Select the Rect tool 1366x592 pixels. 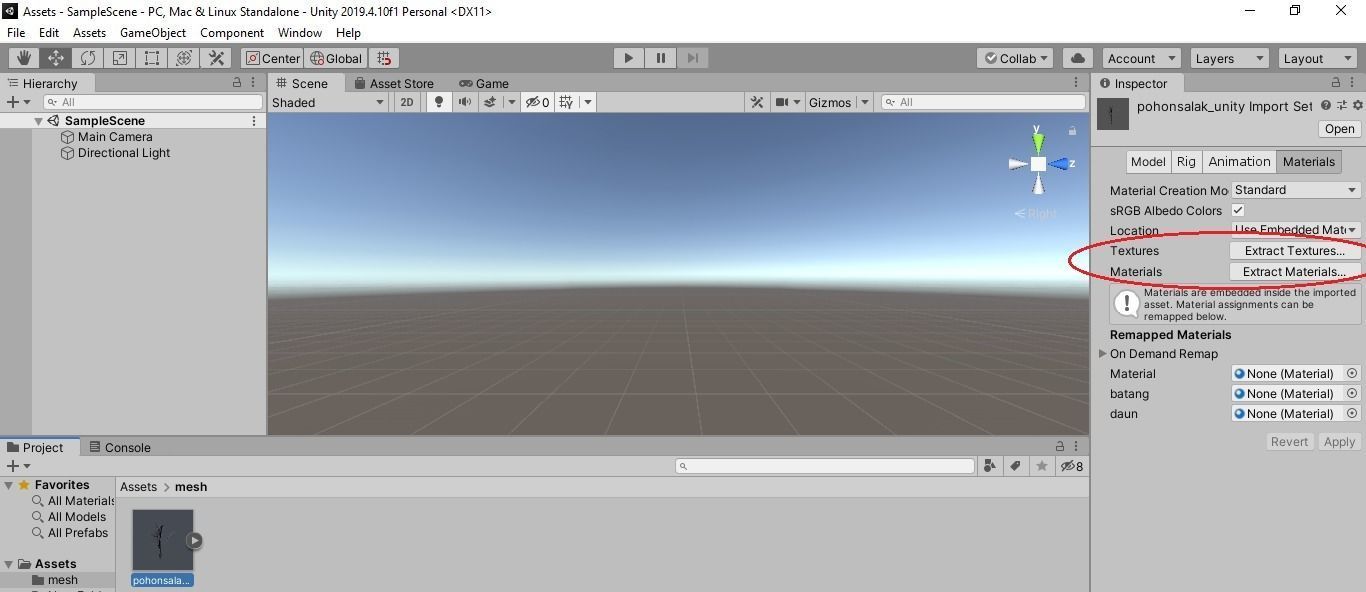point(152,58)
